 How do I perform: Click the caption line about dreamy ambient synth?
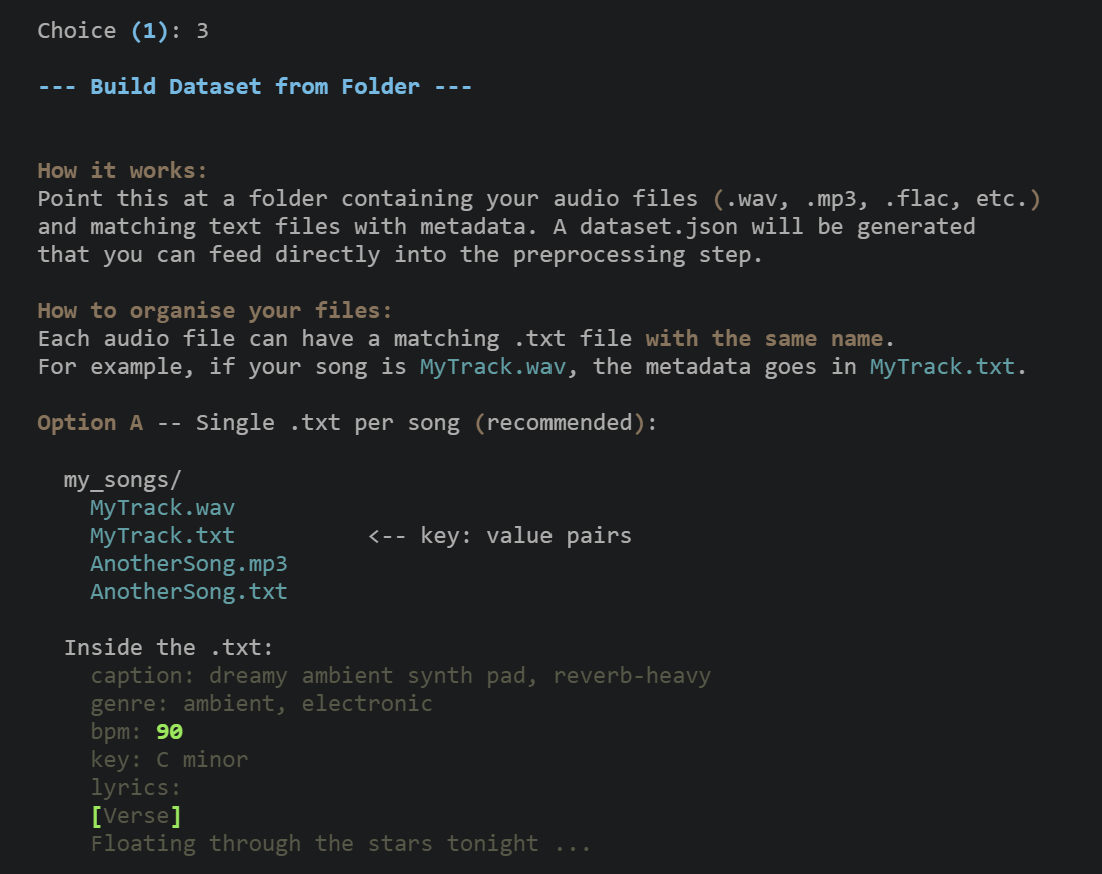click(x=400, y=676)
